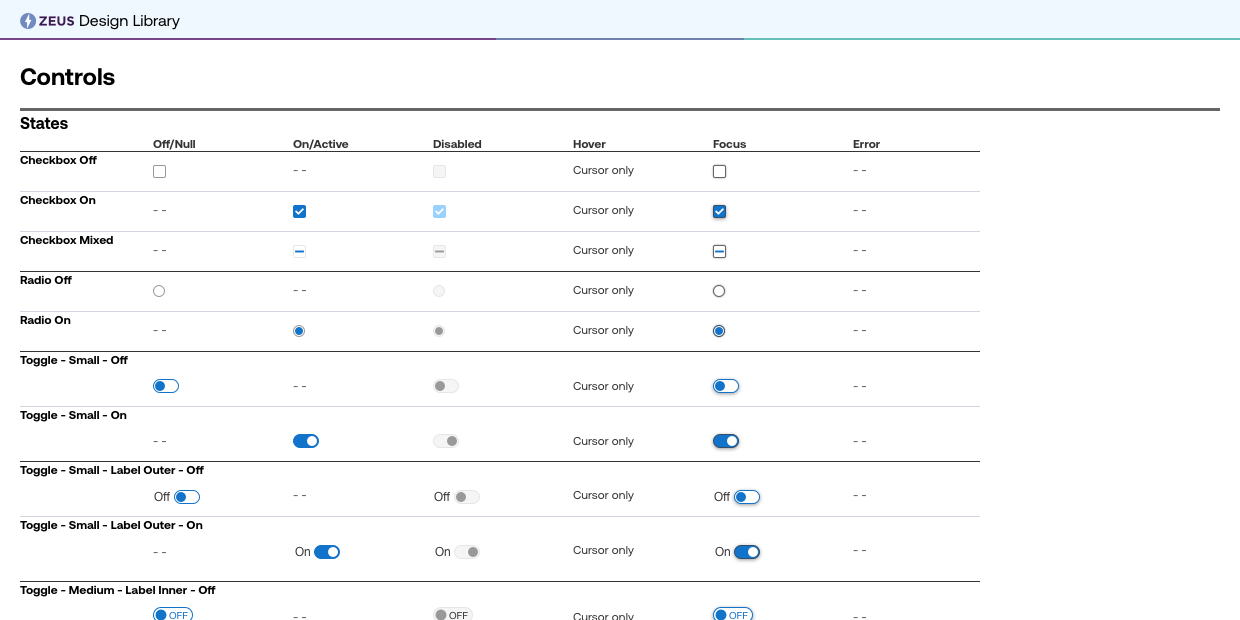This screenshot has width=1240, height=620.
Task: Enable the Label Outer Off toggle in Off/Null column
Action: [187, 497]
